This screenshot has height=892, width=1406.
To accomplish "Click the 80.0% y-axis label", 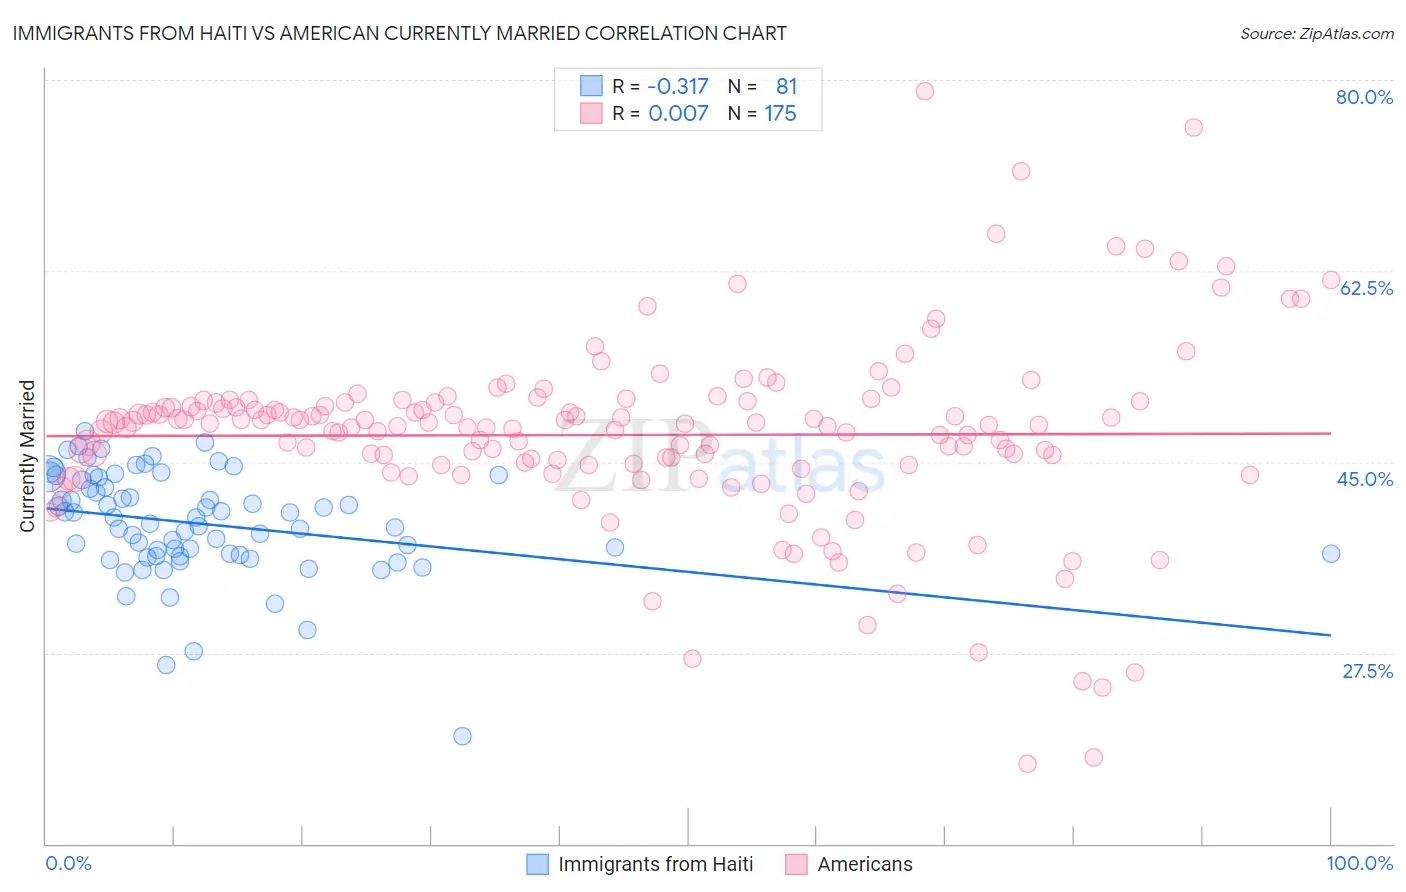I will tap(1364, 97).
